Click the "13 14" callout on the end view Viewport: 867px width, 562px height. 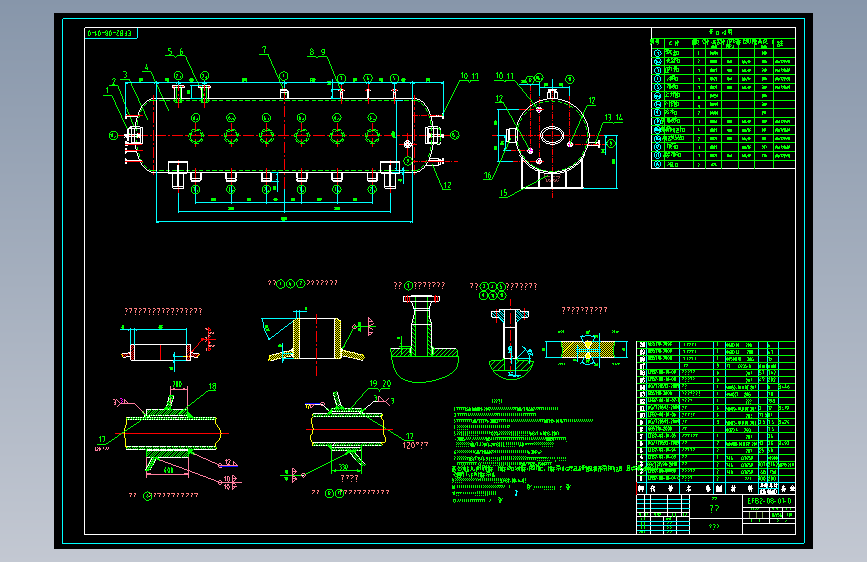[x=613, y=118]
